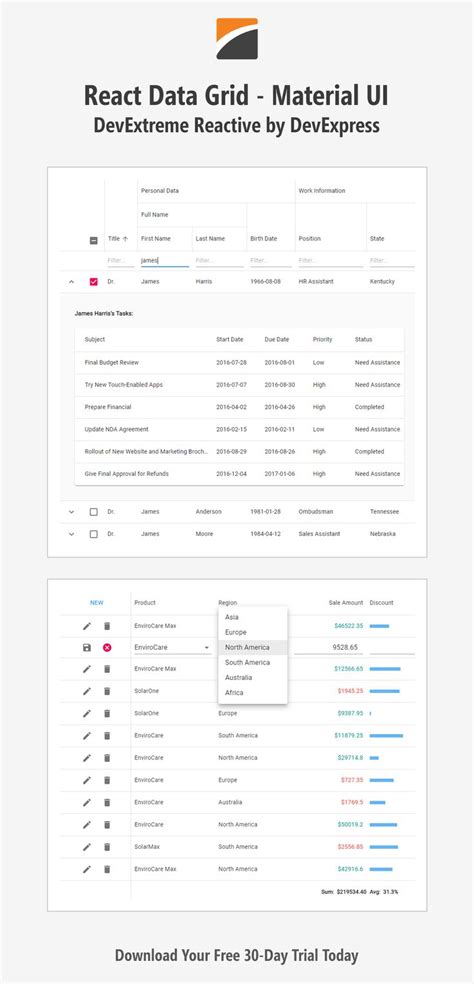Edit the $50019.2 sale row

pyautogui.click(x=87, y=825)
